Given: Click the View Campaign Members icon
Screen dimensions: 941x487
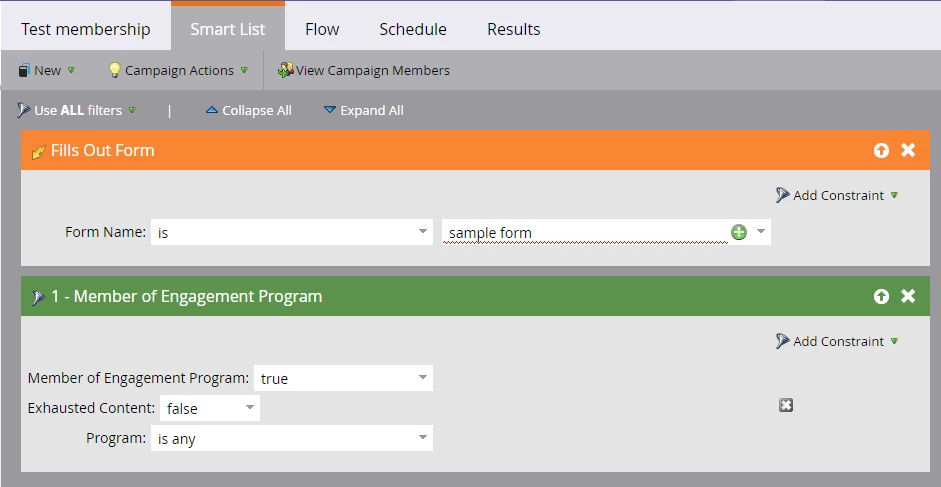Looking at the screenshot, I should pos(285,70).
